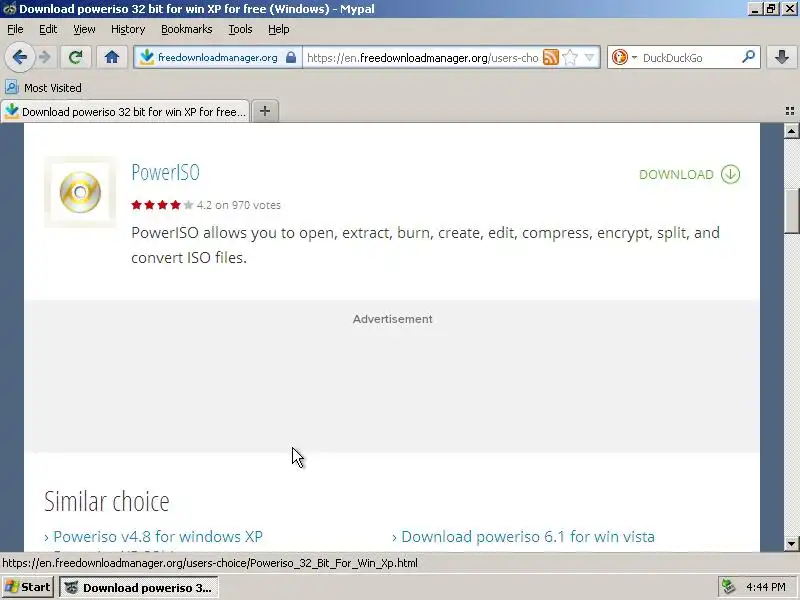
Task: Click the vertical scrollbar thumb
Action: pyautogui.click(x=791, y=211)
